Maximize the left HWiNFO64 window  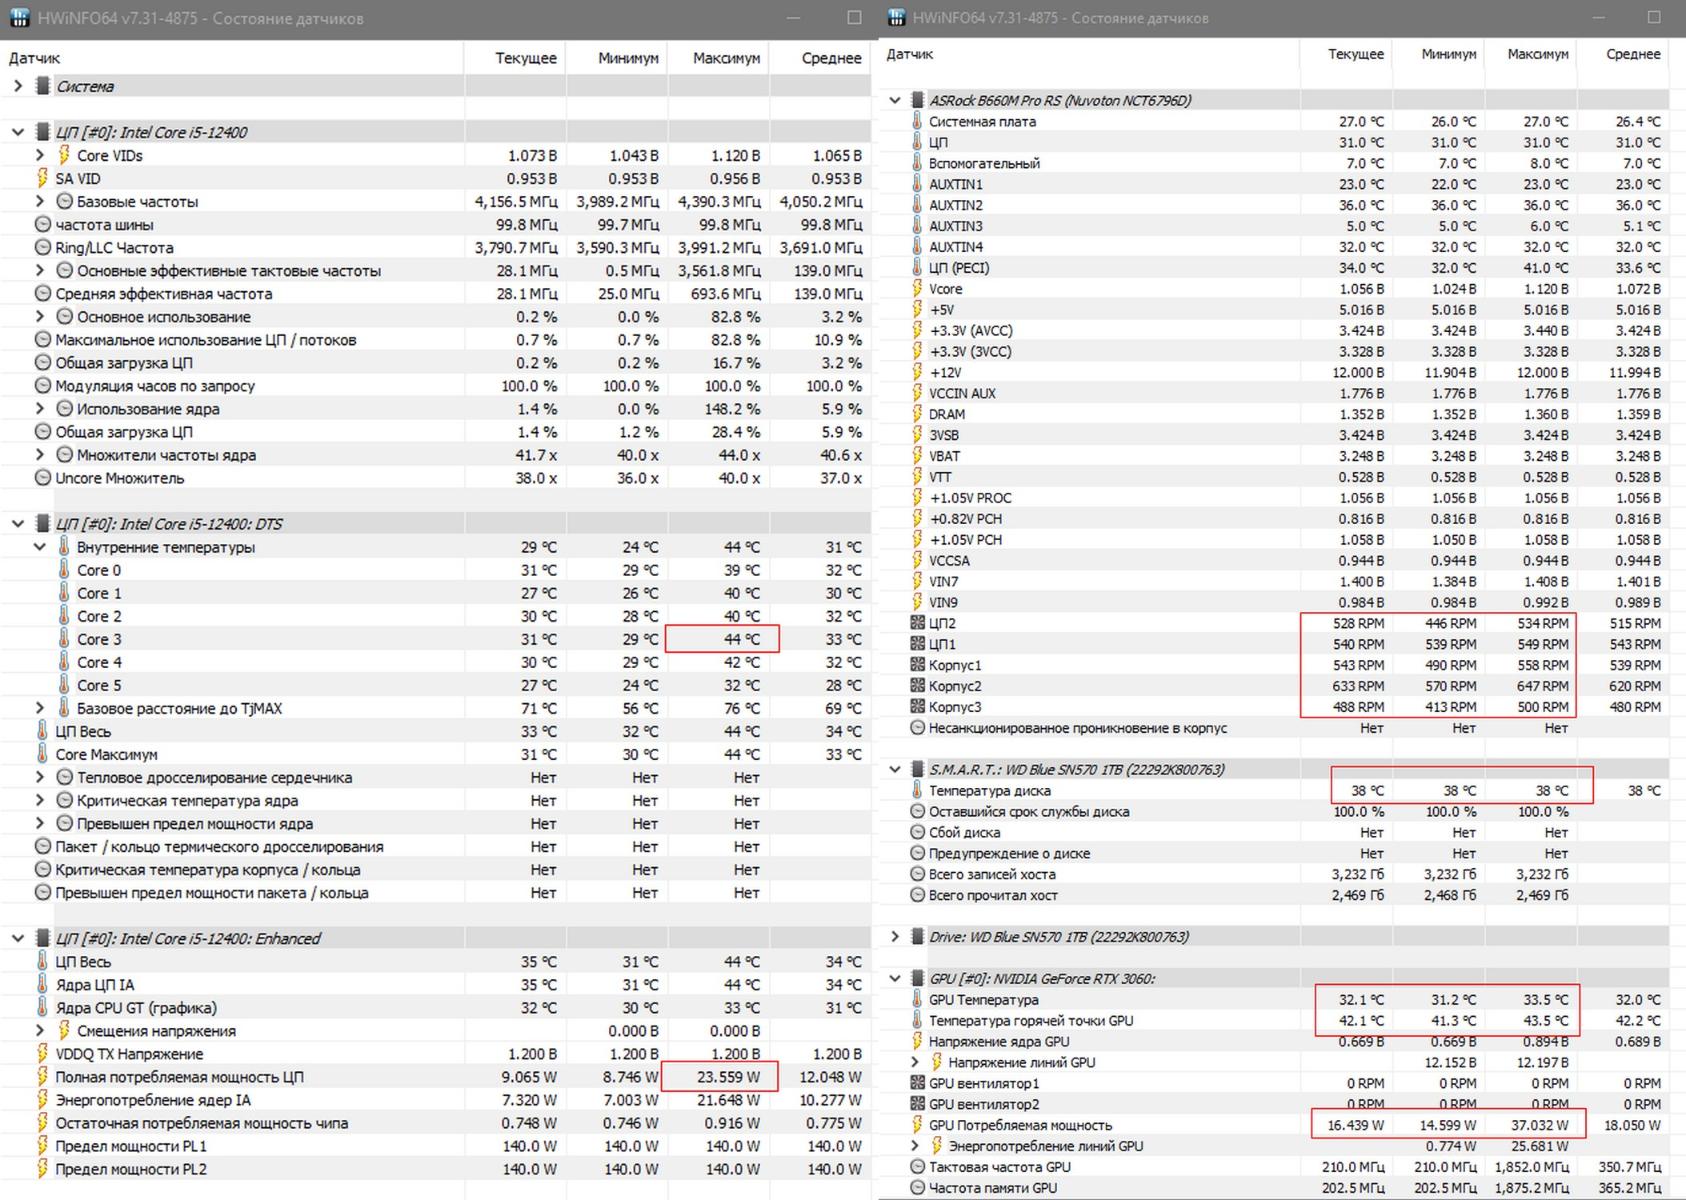[854, 17]
